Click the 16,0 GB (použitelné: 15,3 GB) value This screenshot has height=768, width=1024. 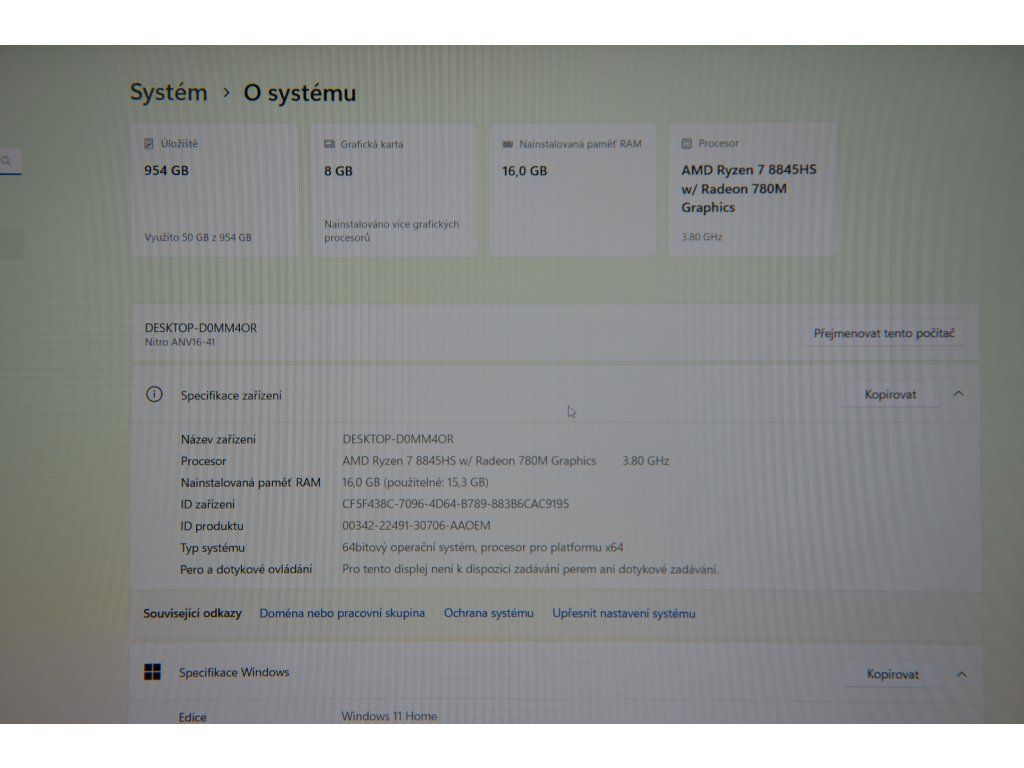coord(415,482)
